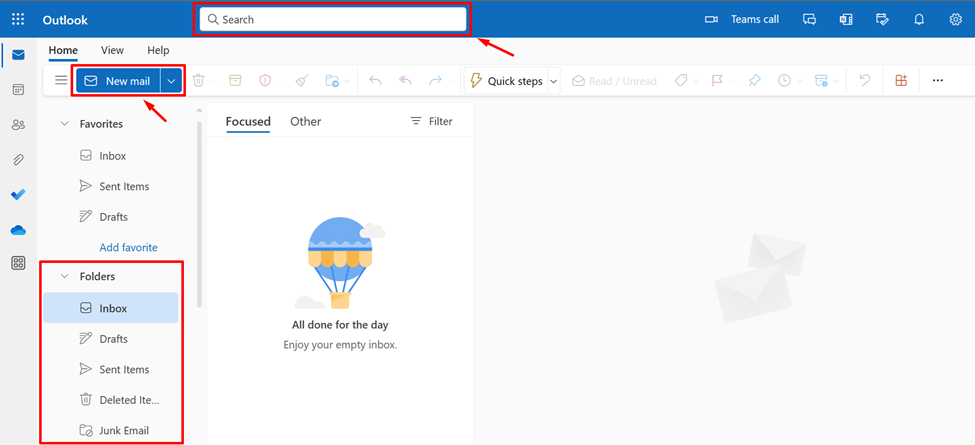Open the Snooze clock dropdown arrow
975x445 pixels.
point(800,81)
